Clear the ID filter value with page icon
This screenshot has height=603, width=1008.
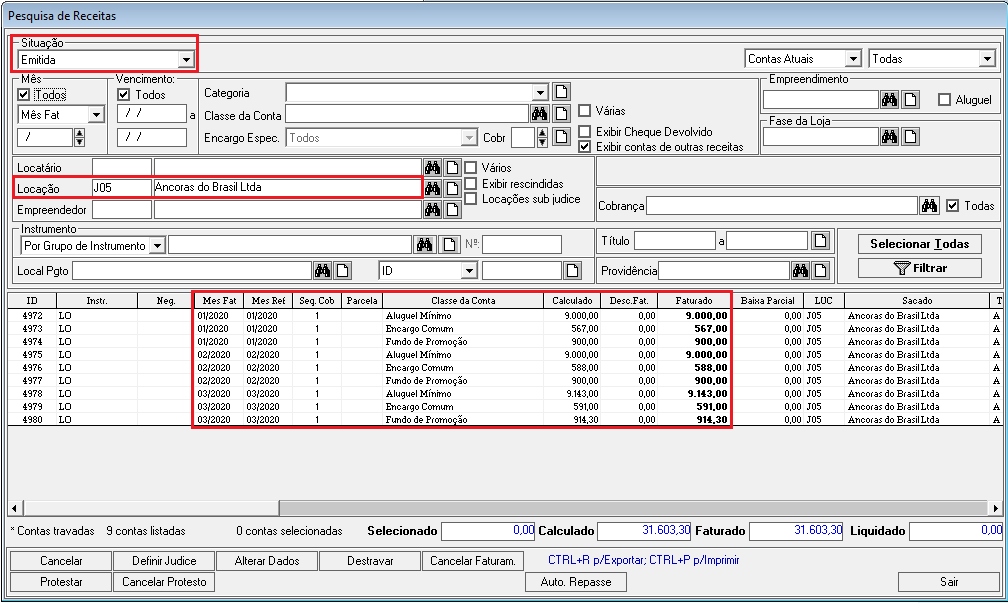[572, 271]
